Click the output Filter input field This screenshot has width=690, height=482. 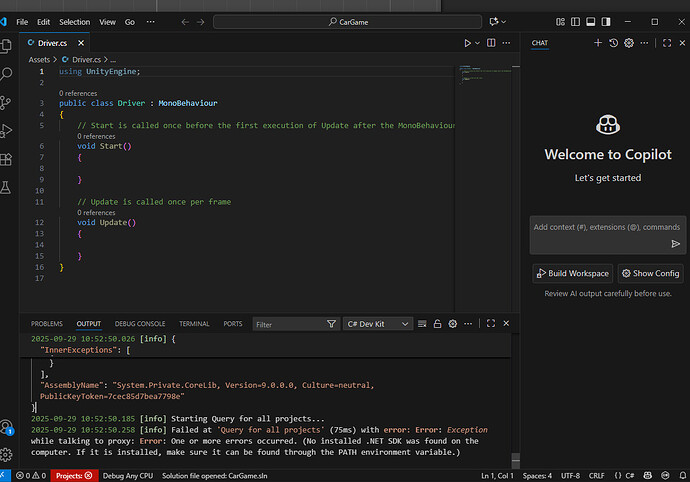287,324
